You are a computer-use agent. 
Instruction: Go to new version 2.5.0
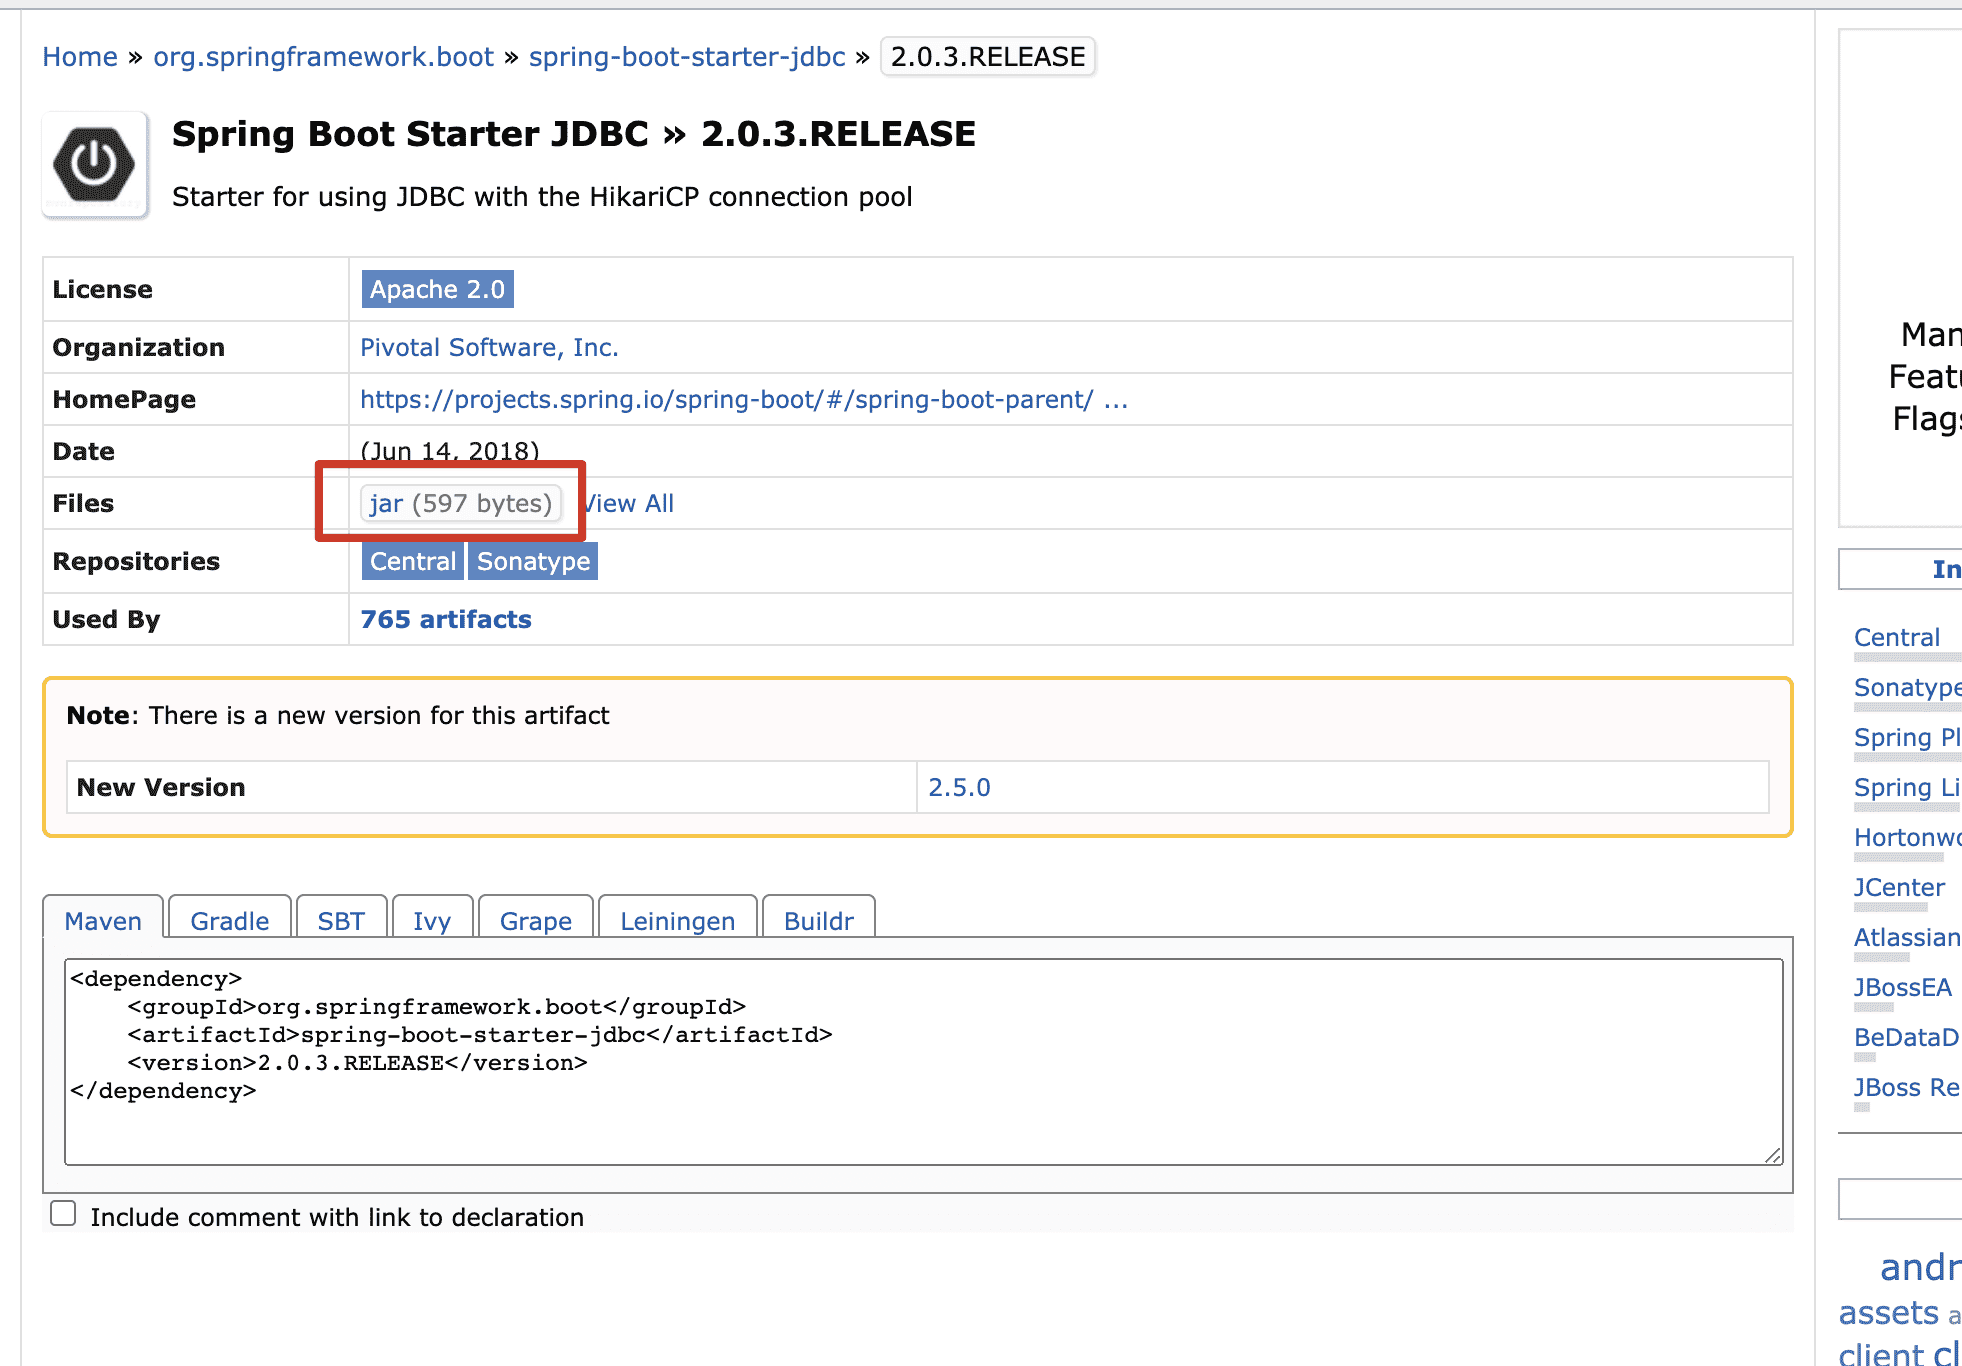958,787
